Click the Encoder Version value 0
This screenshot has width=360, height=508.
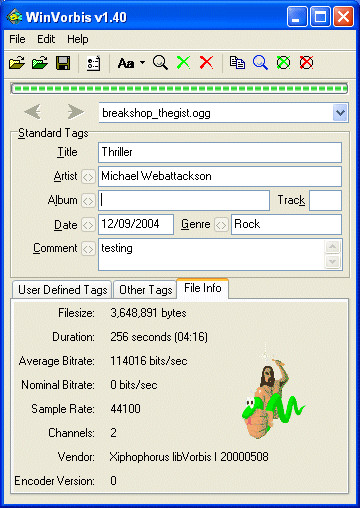pos(113,481)
